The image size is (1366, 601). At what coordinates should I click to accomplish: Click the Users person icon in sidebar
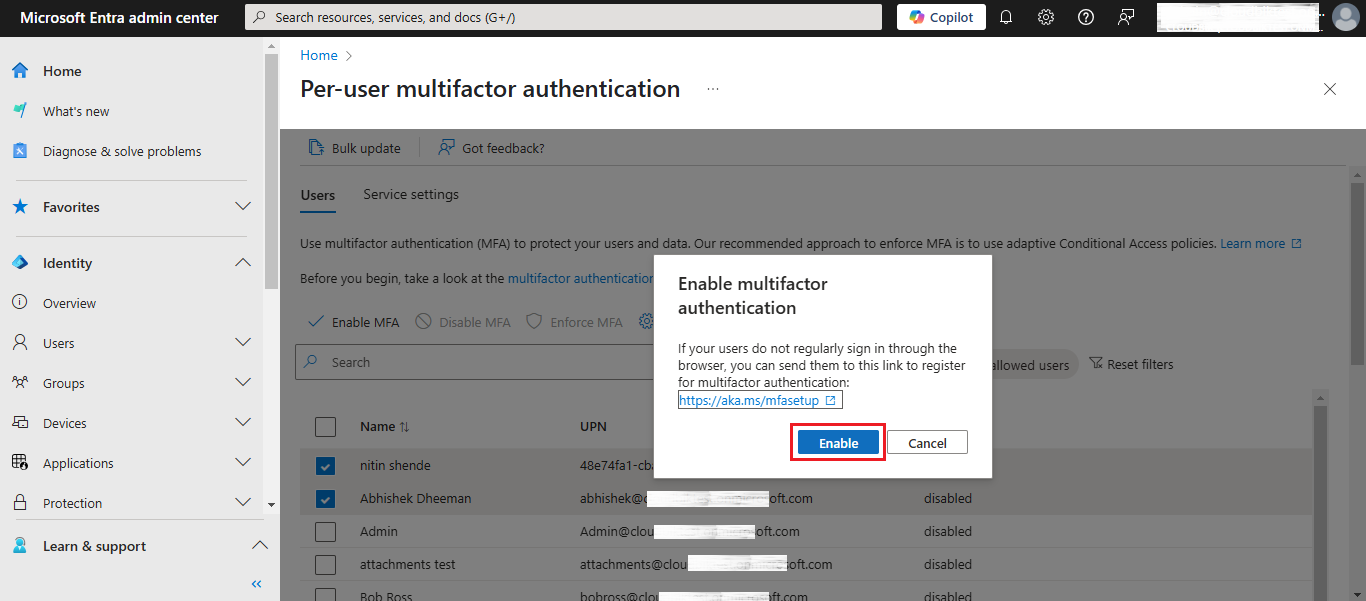point(20,343)
